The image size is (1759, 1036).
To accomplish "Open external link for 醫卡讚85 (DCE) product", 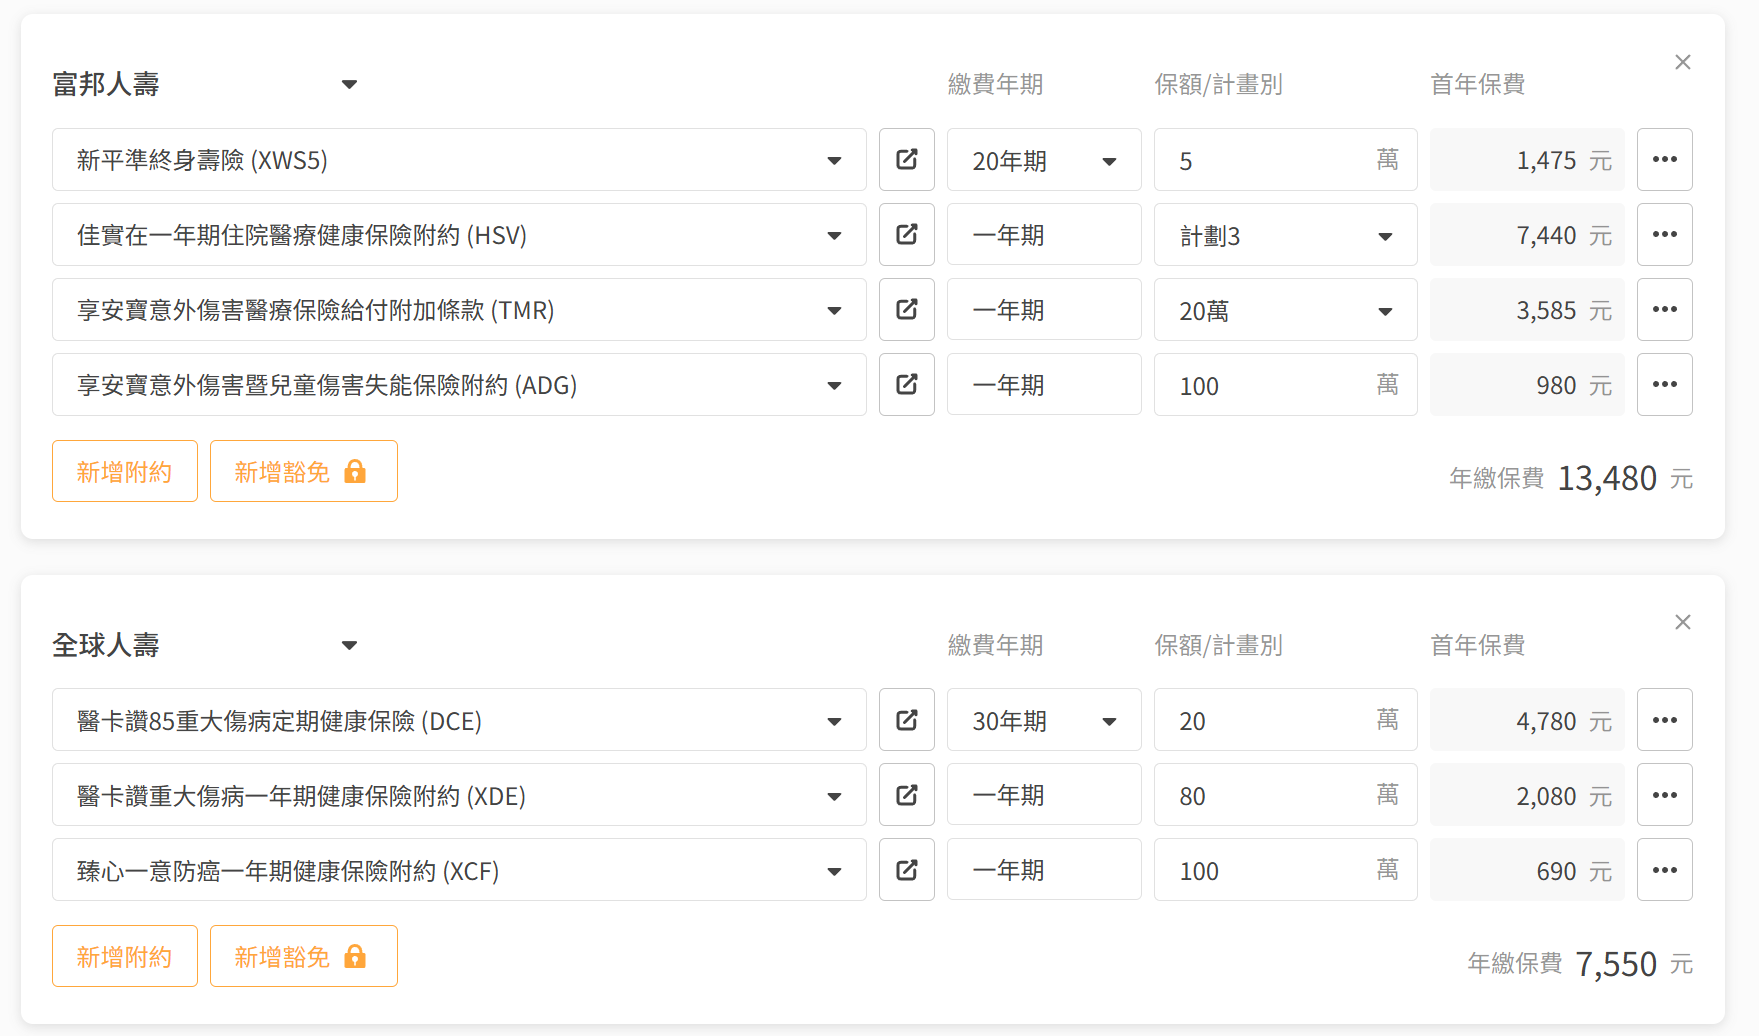I will (x=906, y=720).
